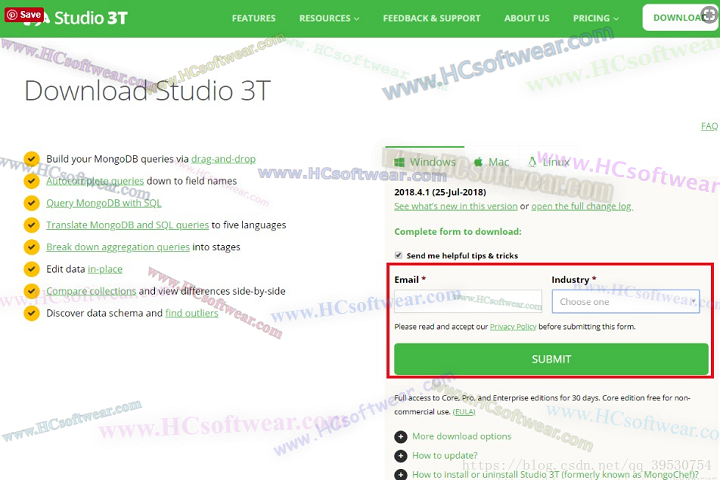The image size is (720, 480).
Task: Open the Features menu item
Action: click(253, 18)
